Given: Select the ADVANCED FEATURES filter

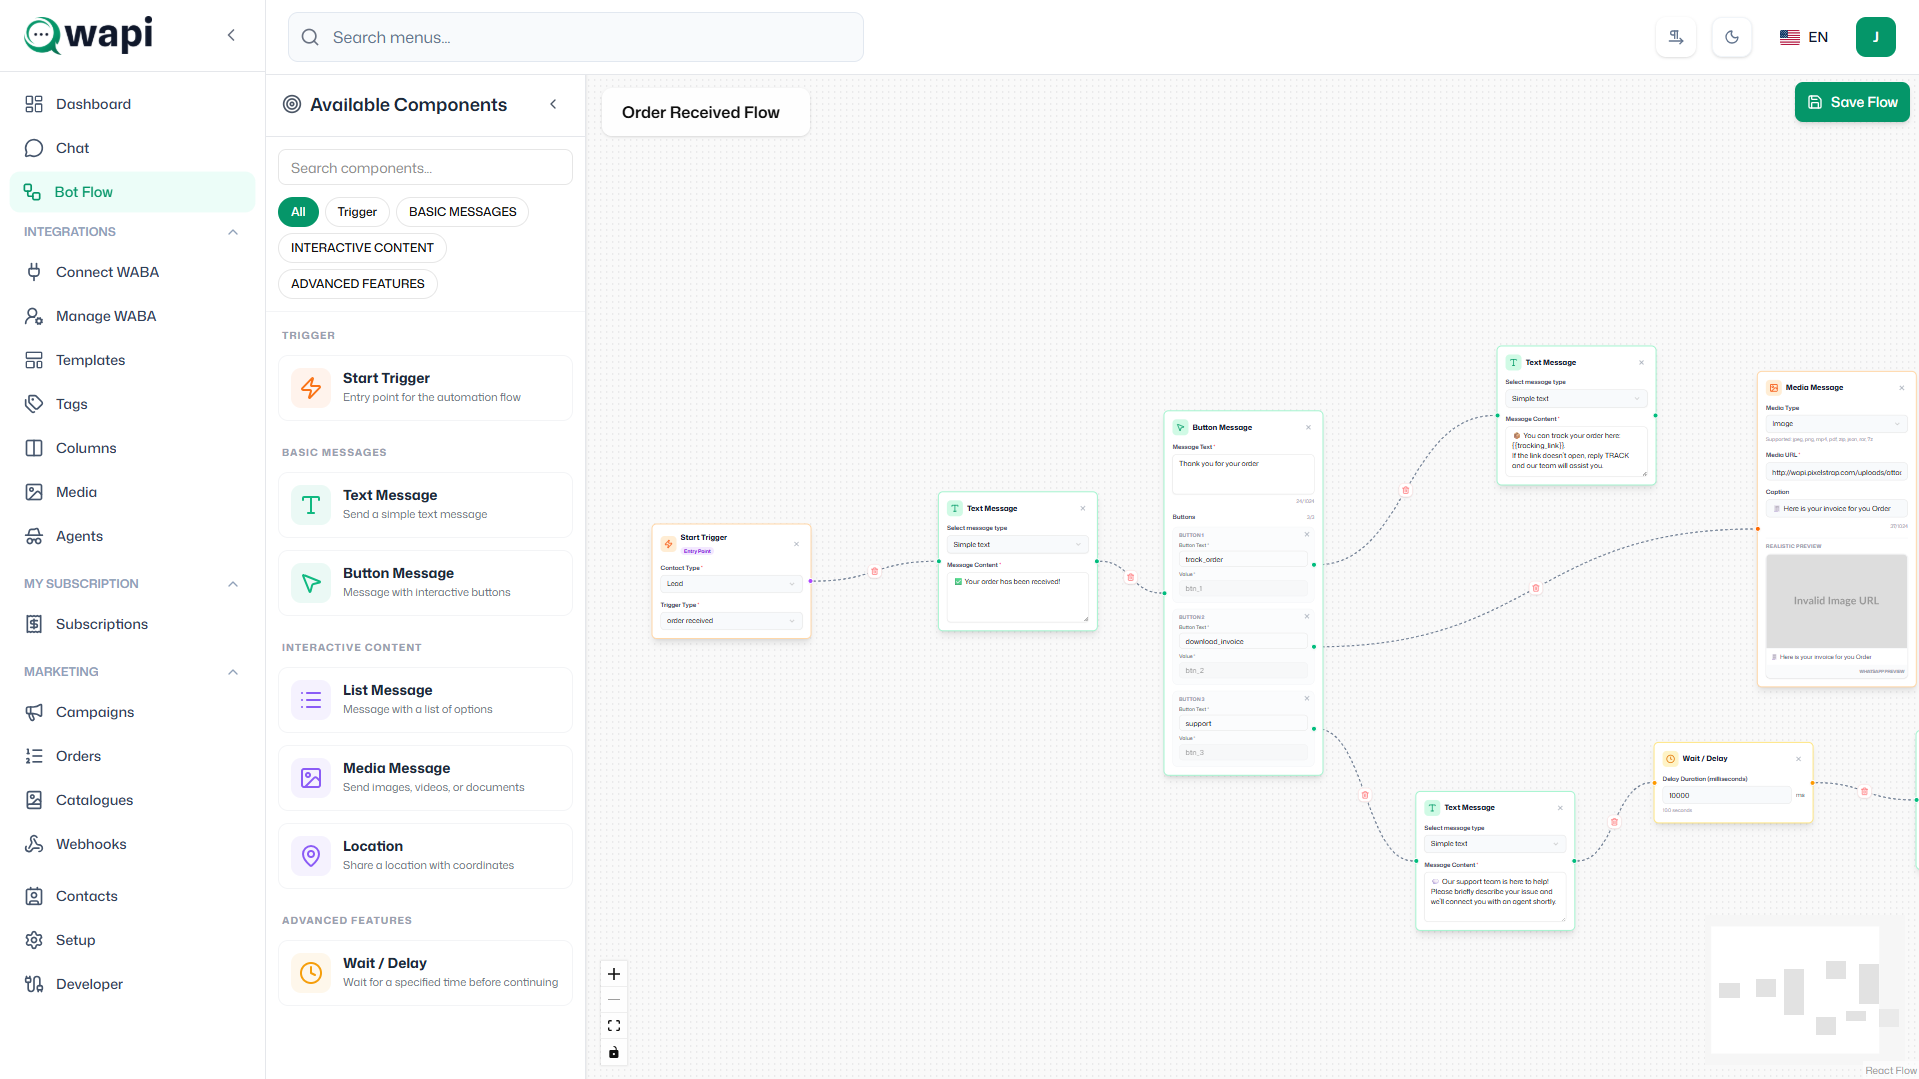Looking at the screenshot, I should pos(357,284).
